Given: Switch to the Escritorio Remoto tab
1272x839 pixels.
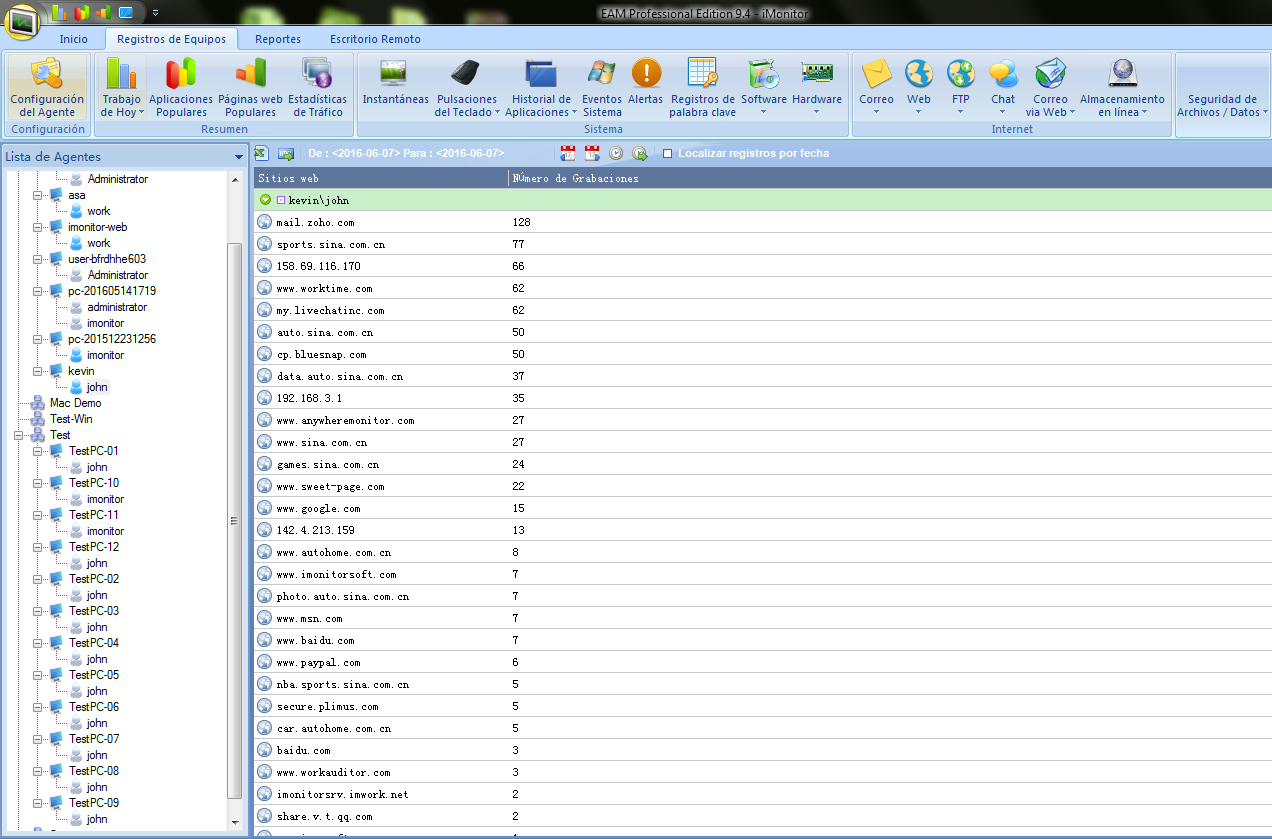Looking at the screenshot, I should tap(375, 39).
